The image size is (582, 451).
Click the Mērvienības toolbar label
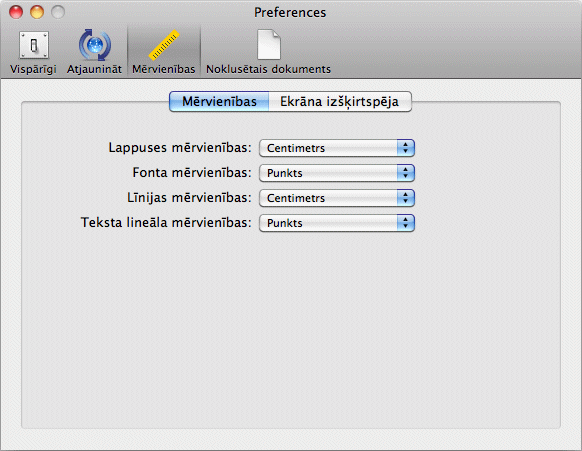click(x=164, y=69)
